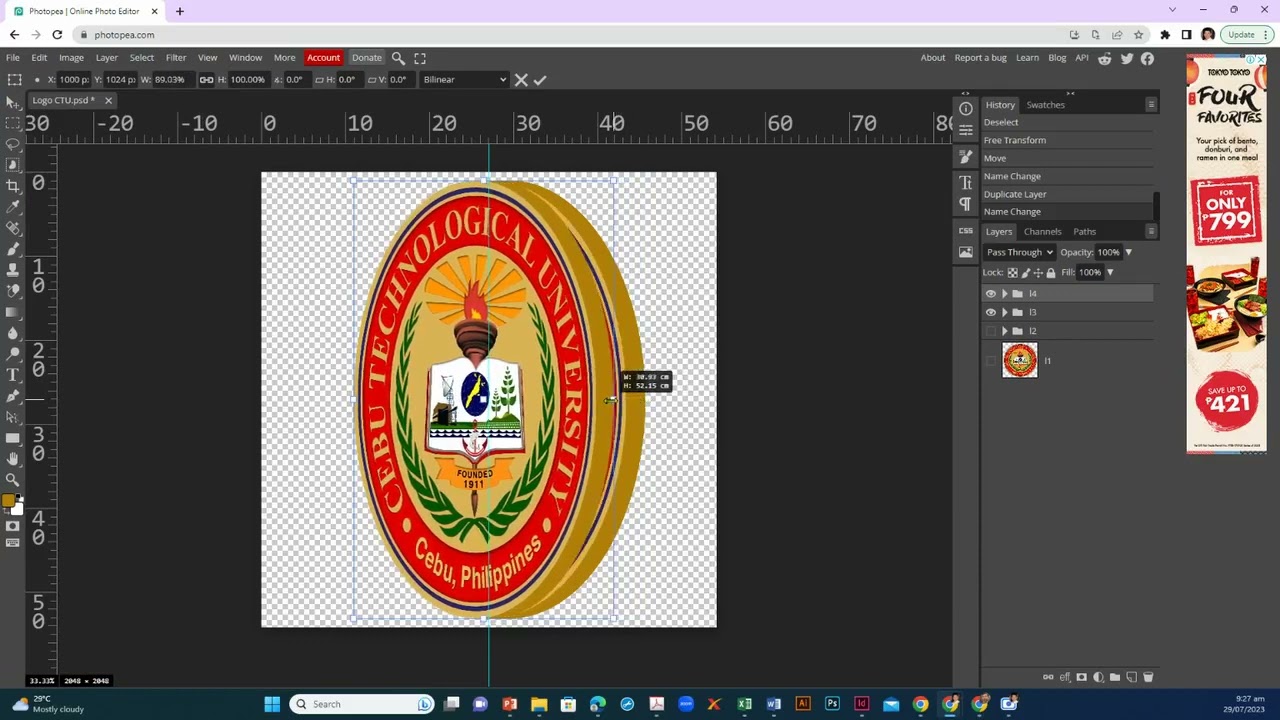Hide the l3 folder layer

pyautogui.click(x=991, y=312)
